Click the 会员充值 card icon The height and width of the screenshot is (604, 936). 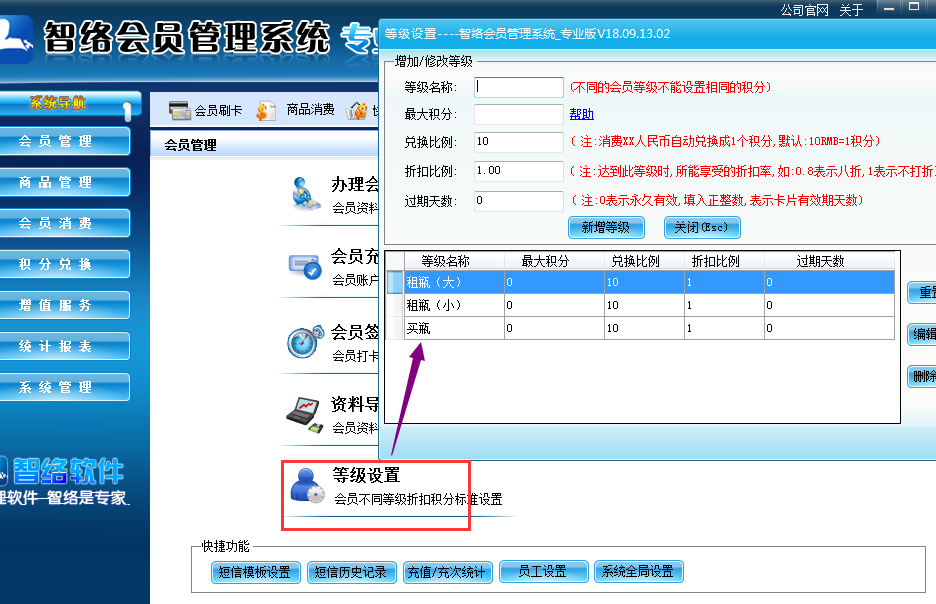[304, 267]
